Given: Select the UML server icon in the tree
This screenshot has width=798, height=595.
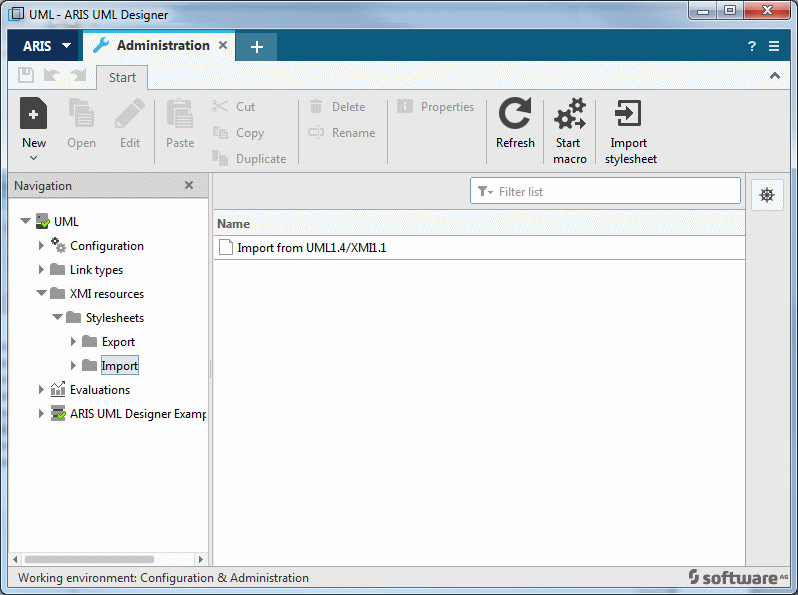Looking at the screenshot, I should click(x=43, y=221).
